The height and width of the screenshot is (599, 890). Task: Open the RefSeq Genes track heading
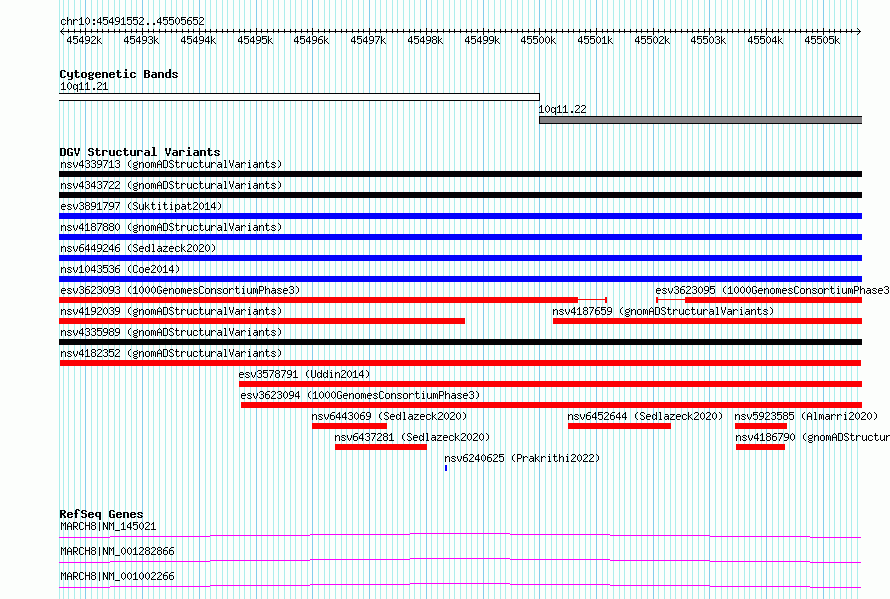coord(101,514)
